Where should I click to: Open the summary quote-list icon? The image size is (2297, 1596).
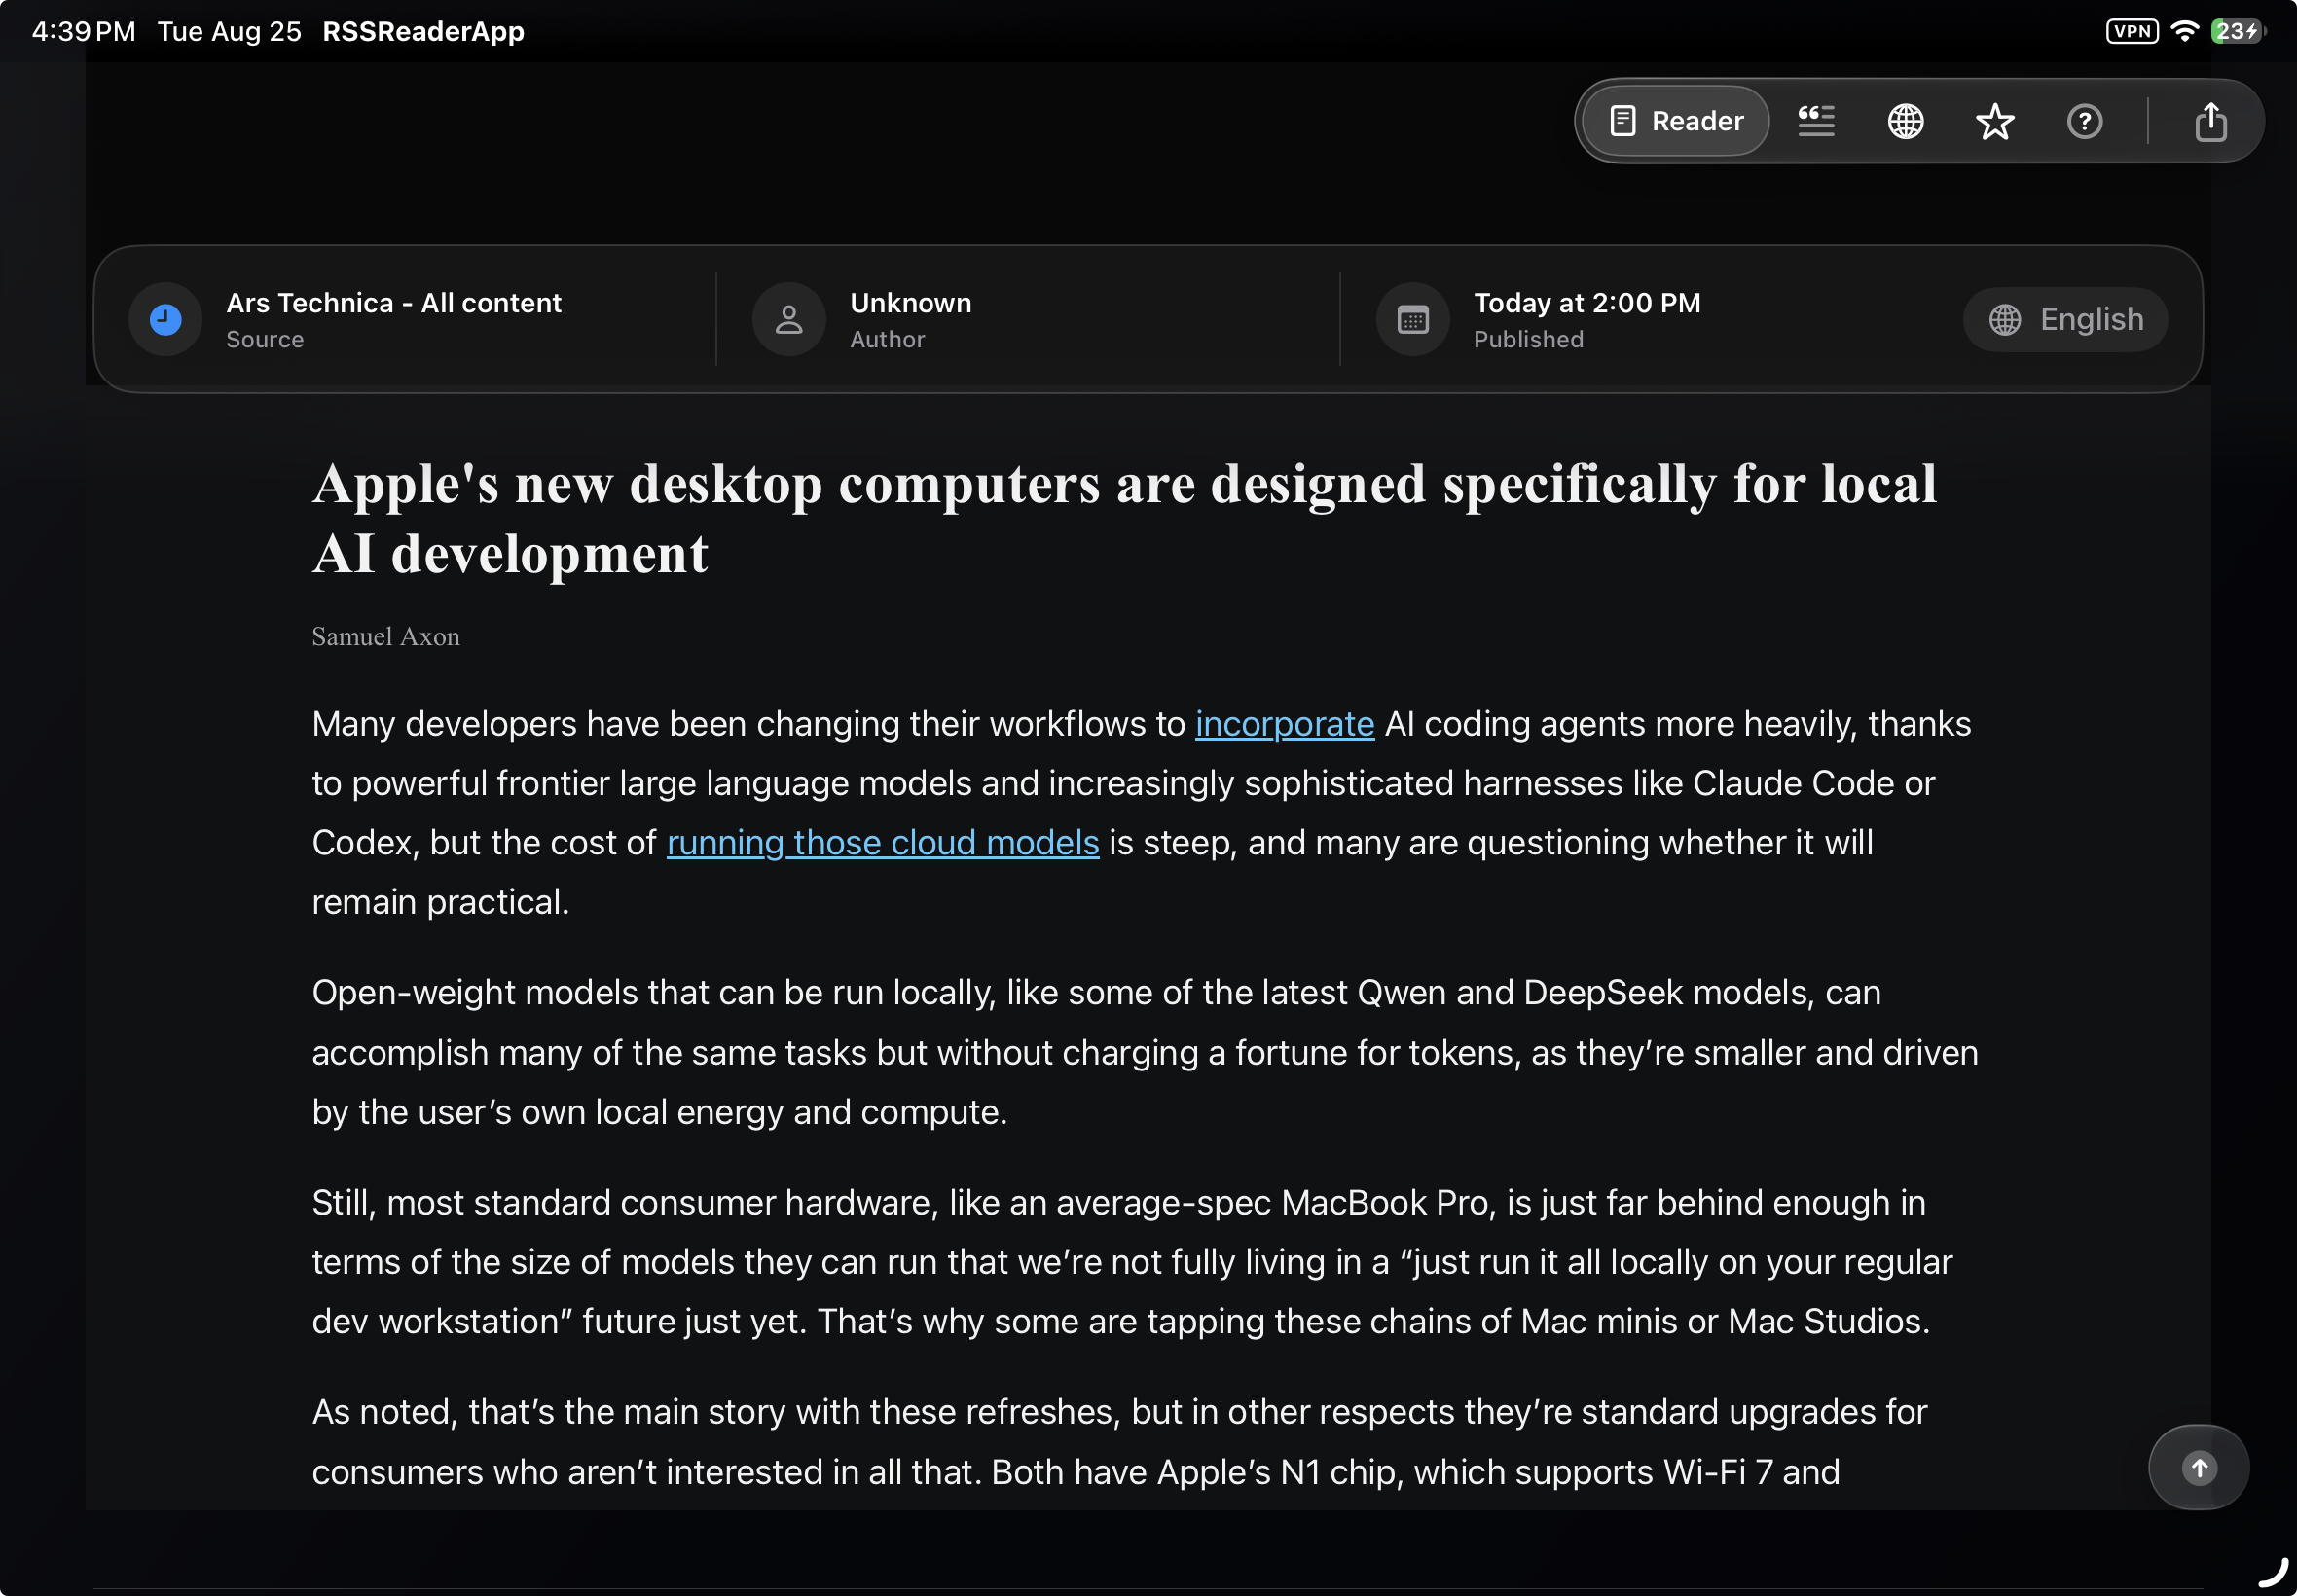(1816, 121)
